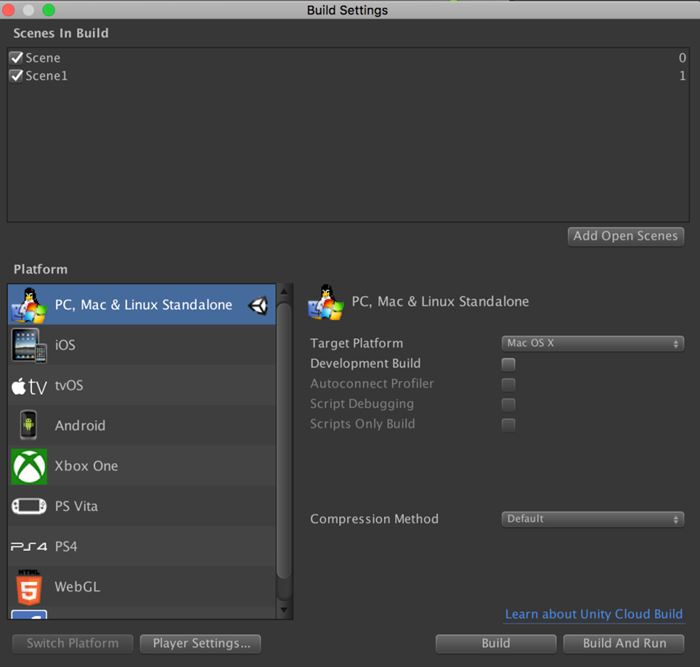
Task: Enable the Development Build checkbox
Action: pos(508,364)
